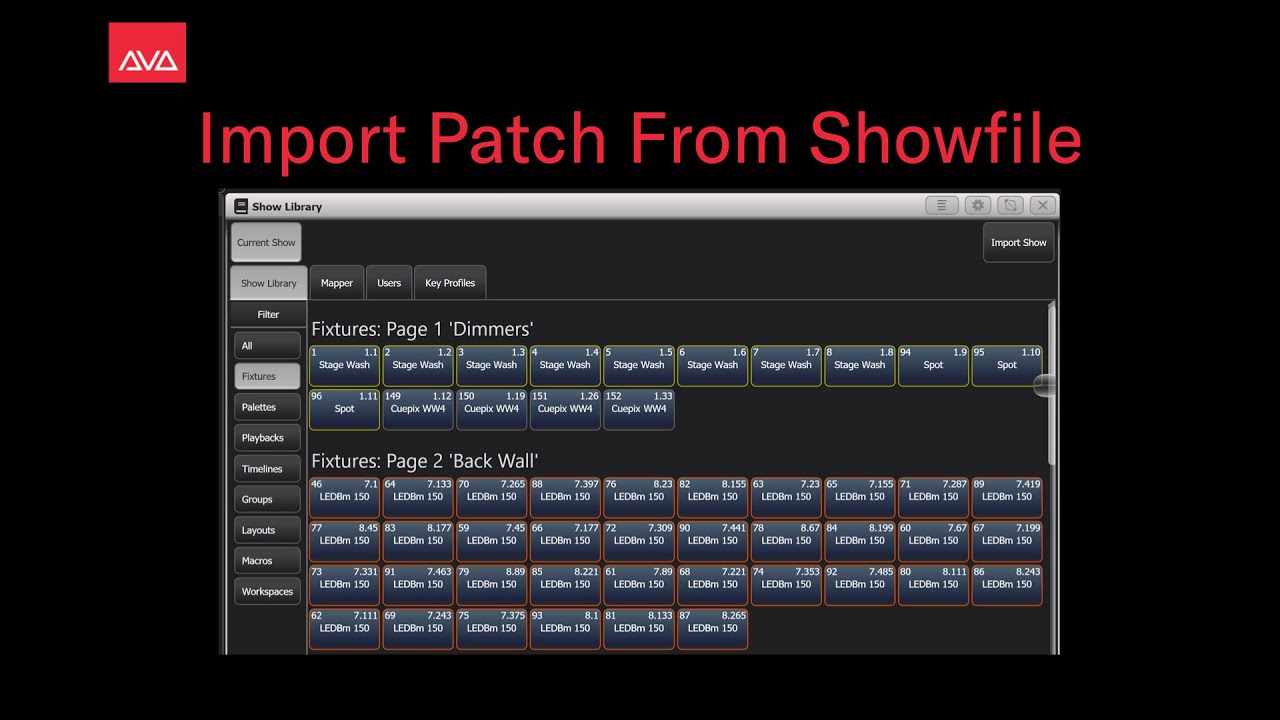This screenshot has width=1280, height=720.
Task: Select Stage Wash fixture at address 1.3
Action: click(491, 366)
